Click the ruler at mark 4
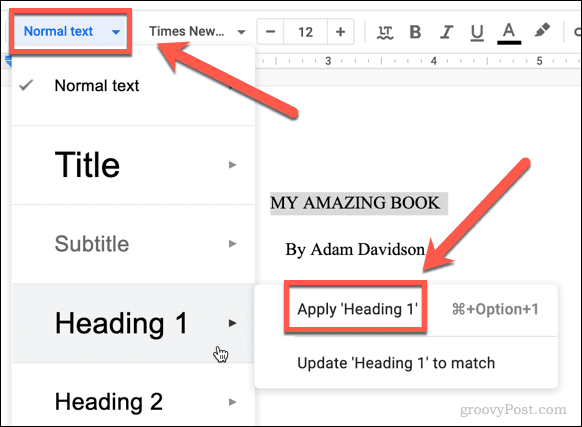 (x=434, y=61)
